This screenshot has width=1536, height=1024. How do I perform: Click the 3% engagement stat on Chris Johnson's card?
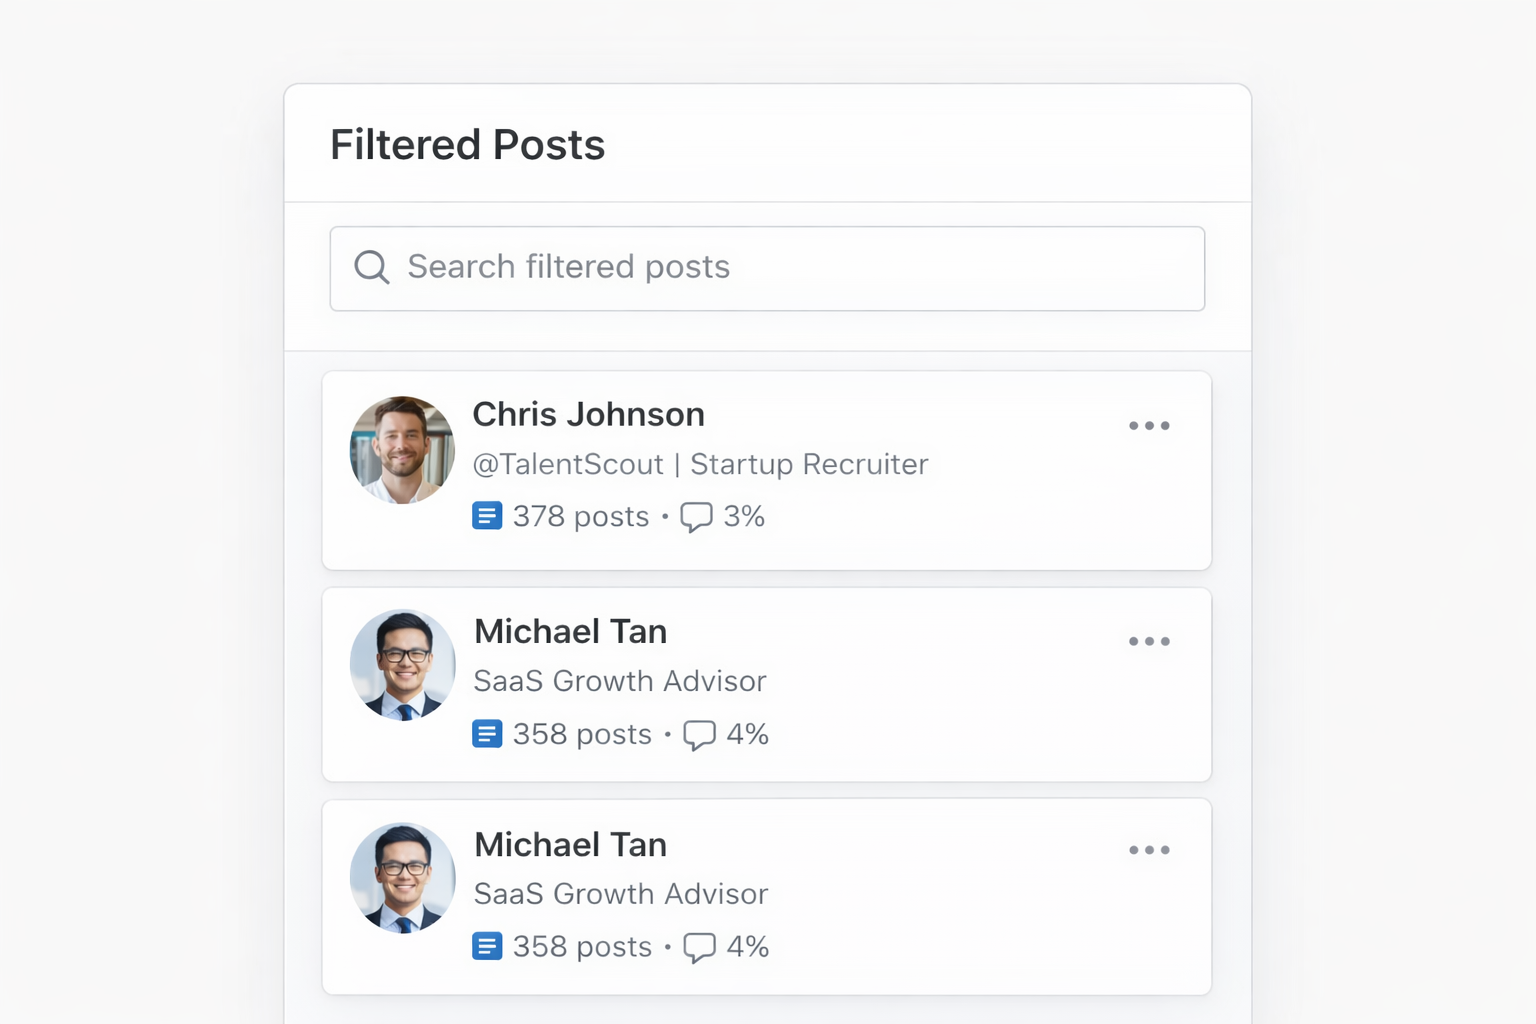click(x=746, y=517)
